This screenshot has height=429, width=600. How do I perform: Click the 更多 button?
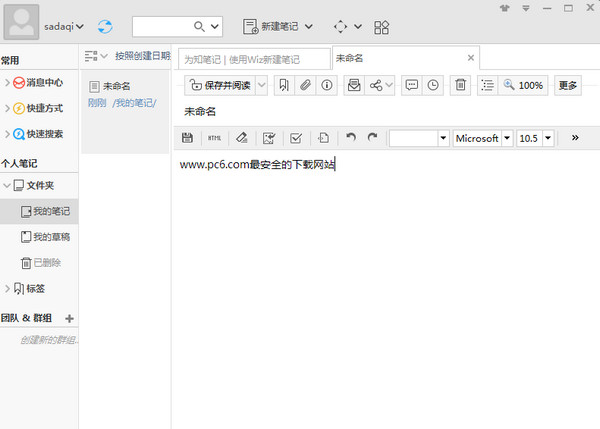568,86
